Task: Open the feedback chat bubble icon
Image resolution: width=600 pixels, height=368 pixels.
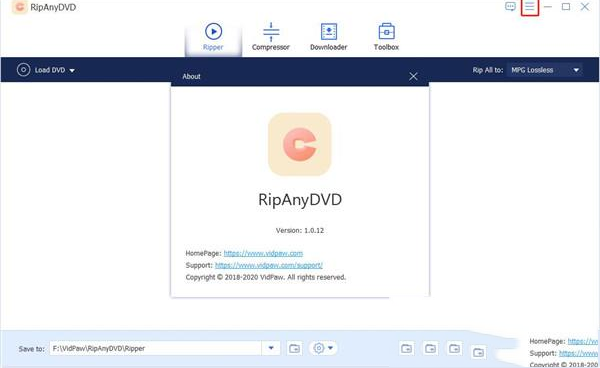Action: tap(510, 7)
